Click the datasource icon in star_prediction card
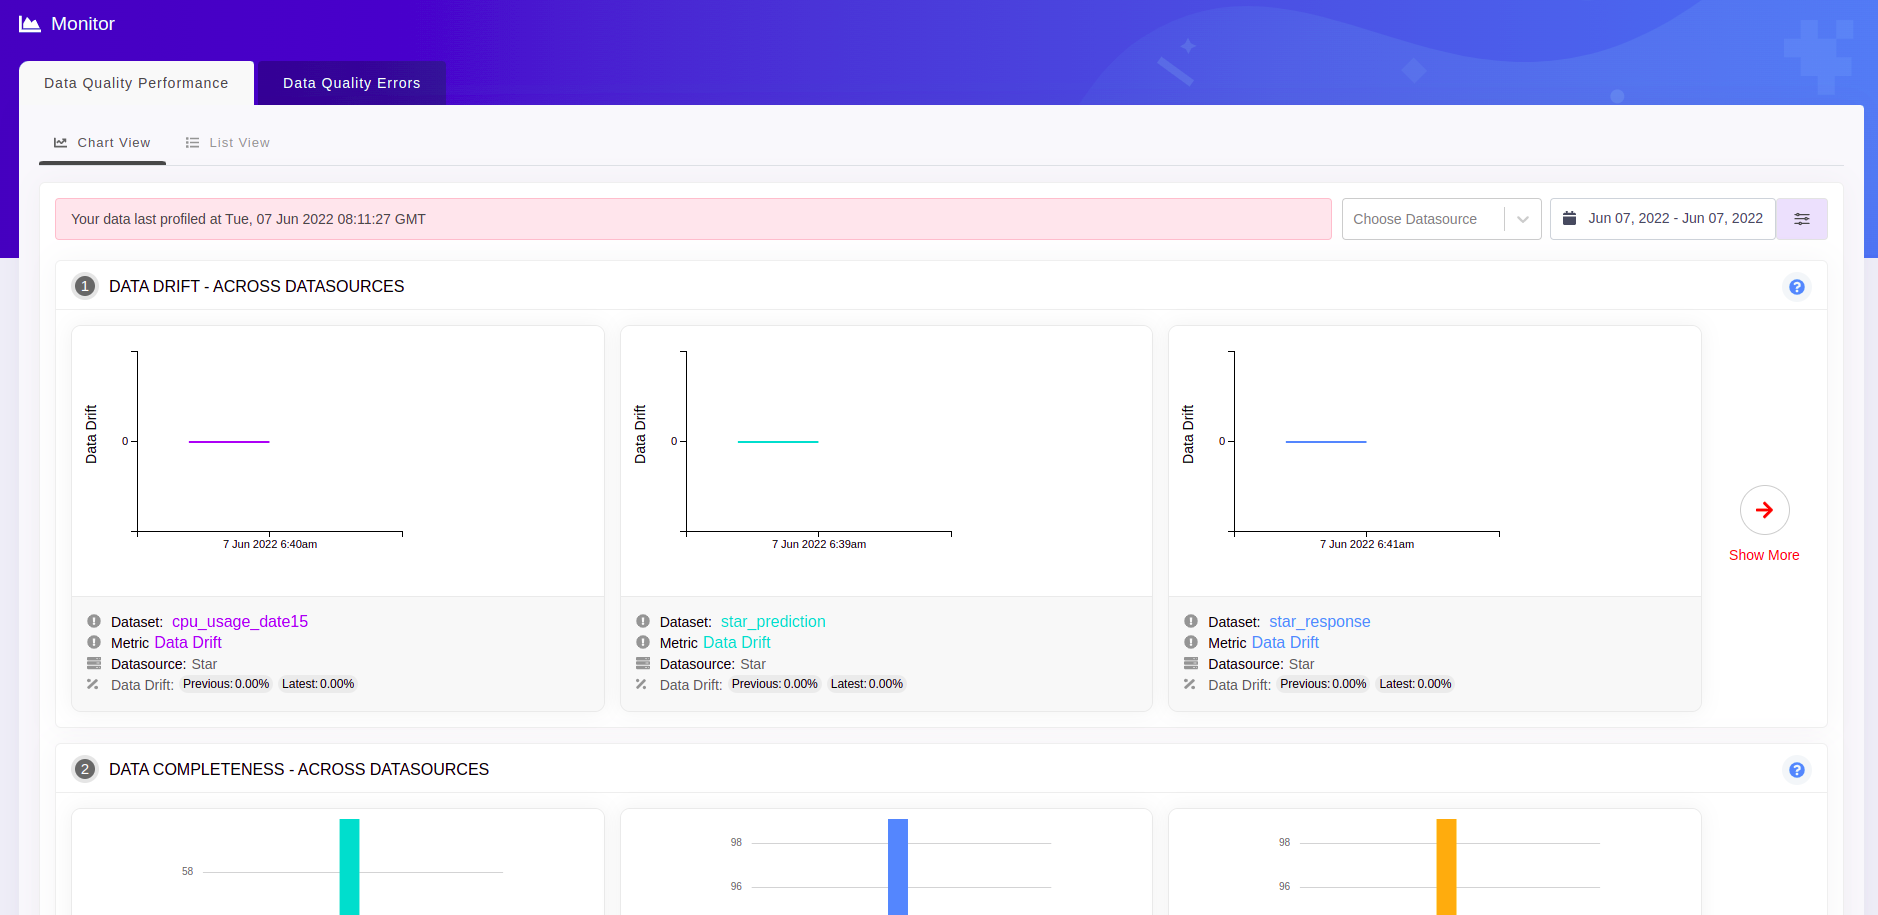 click(643, 663)
